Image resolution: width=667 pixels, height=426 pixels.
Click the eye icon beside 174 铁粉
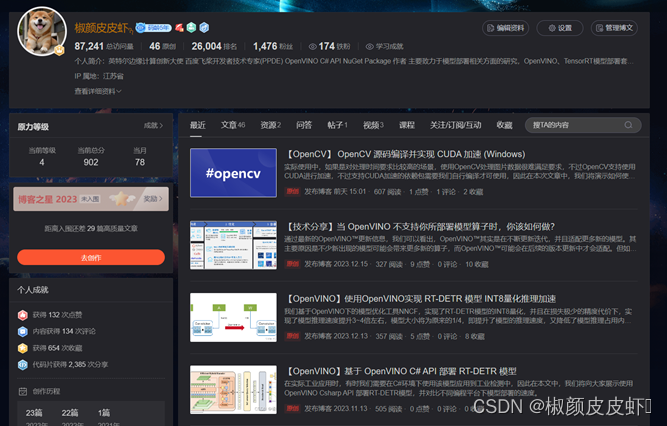(313, 46)
